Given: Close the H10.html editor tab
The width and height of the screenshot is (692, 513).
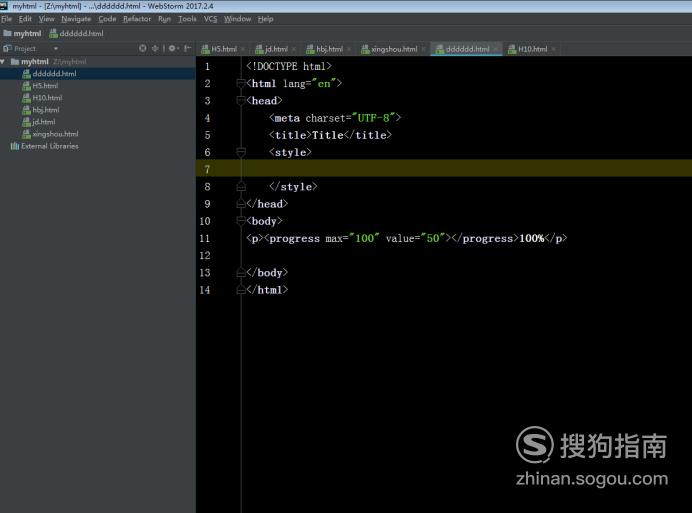Looking at the screenshot, I should (553, 49).
